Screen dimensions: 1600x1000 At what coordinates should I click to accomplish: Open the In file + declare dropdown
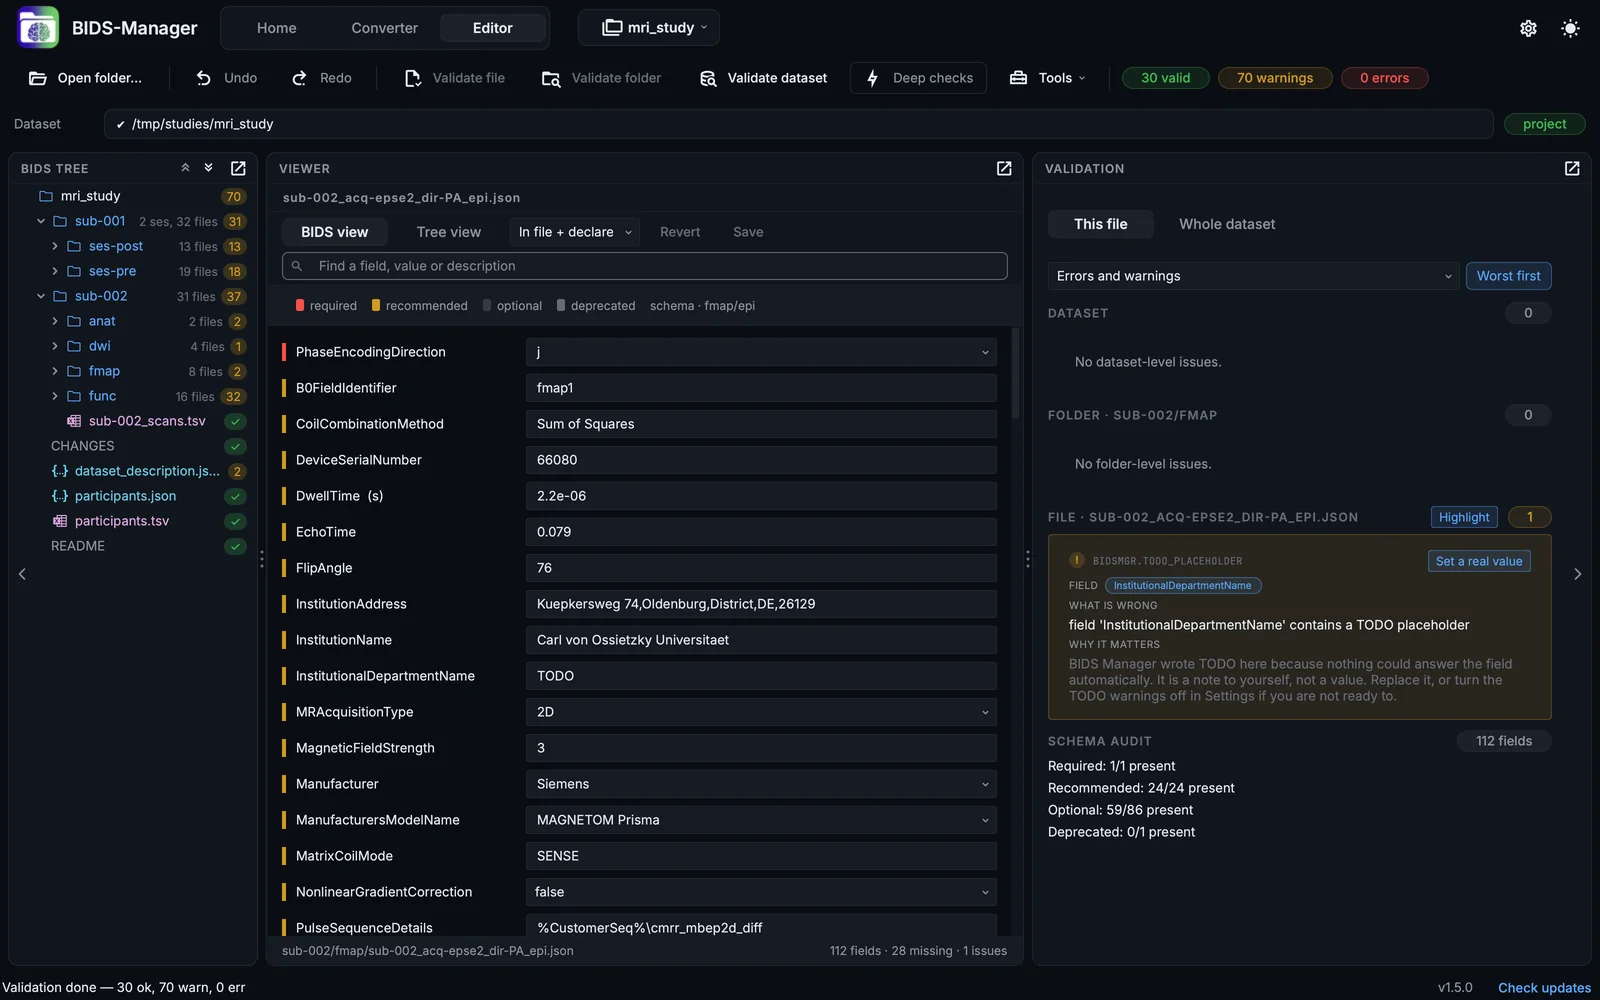(x=575, y=232)
